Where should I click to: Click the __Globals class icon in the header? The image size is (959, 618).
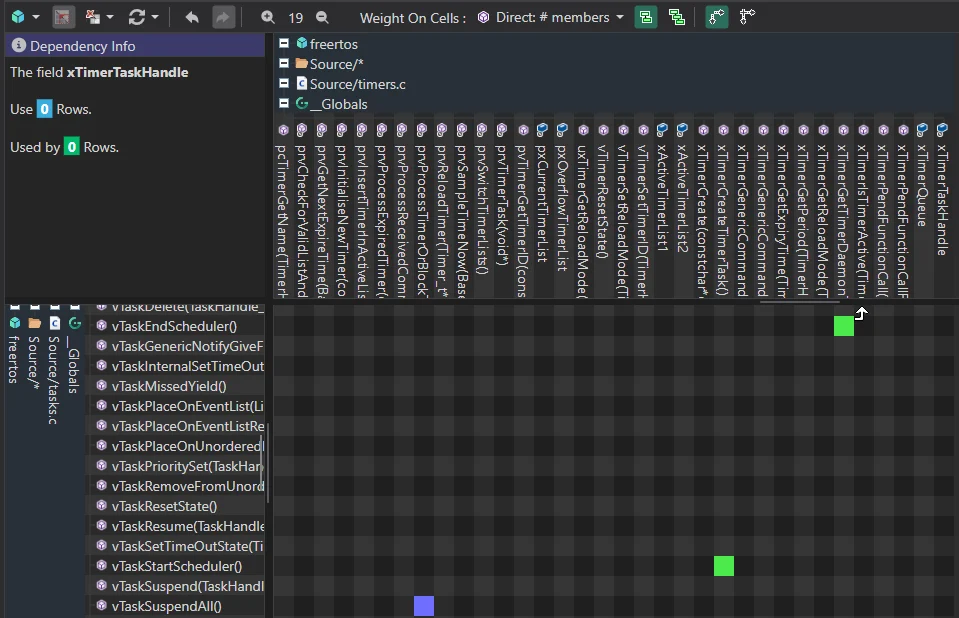302,103
